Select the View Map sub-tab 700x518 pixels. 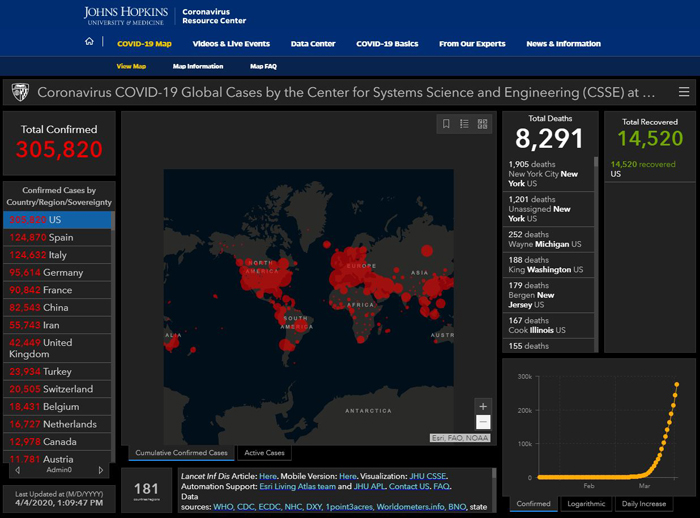point(131,66)
